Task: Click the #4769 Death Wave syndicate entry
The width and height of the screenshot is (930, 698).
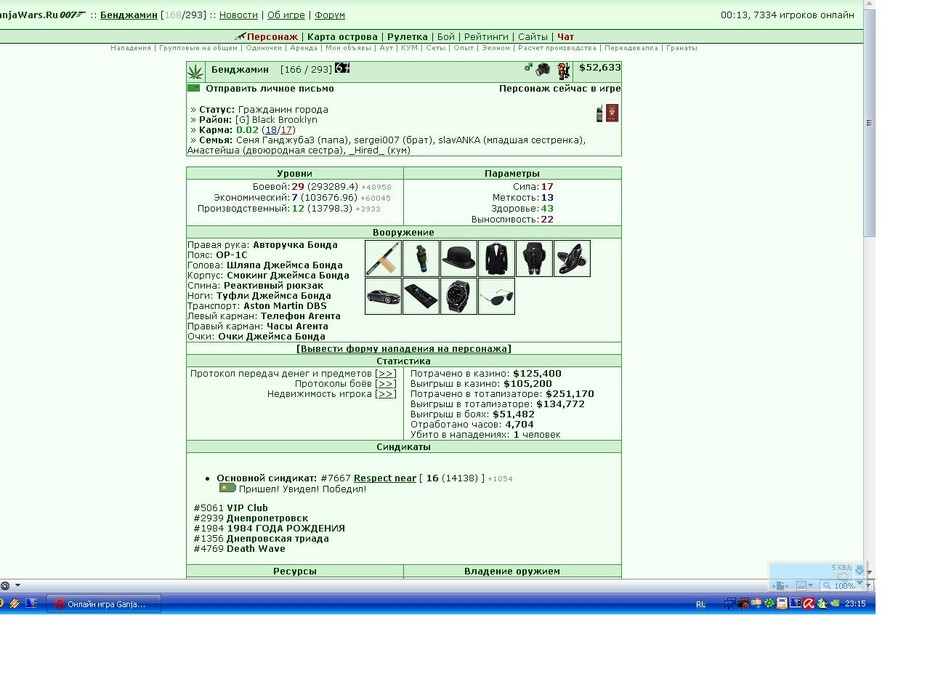Action: [x=239, y=549]
